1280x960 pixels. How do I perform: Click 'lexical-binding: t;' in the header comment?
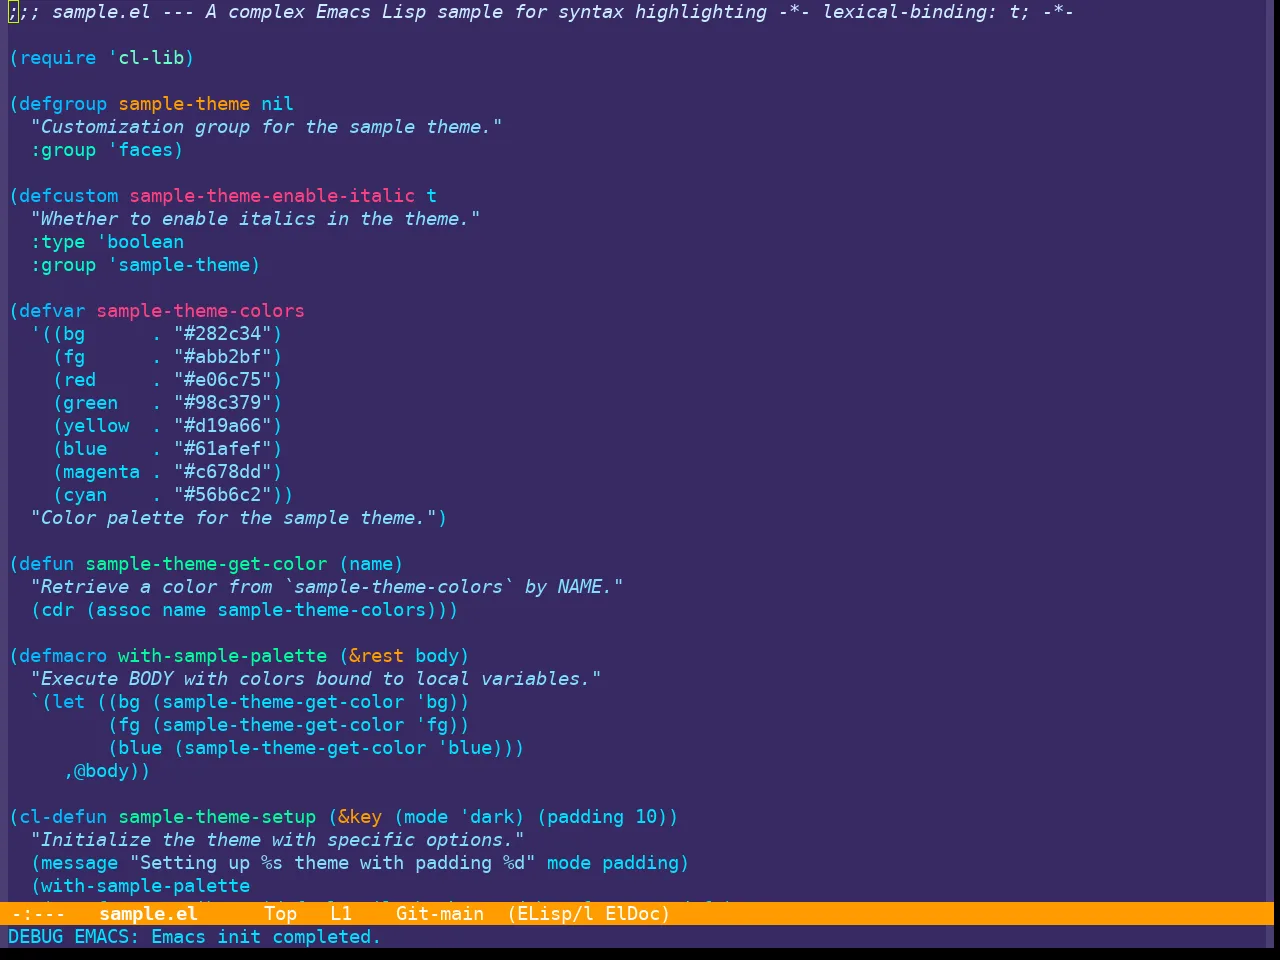pos(926,12)
